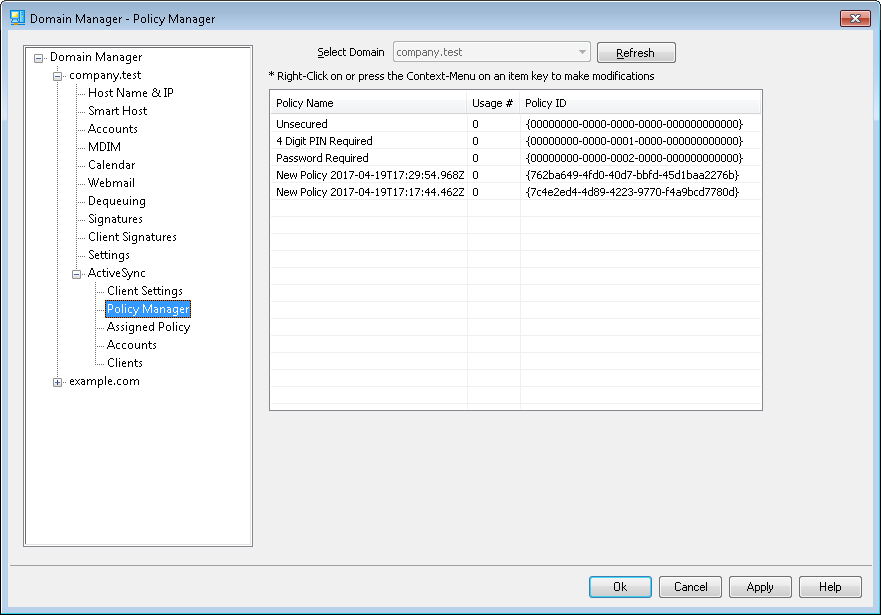Image resolution: width=881 pixels, height=615 pixels.
Task: Collapse the Domain Manager root node
Action: pyautogui.click(x=39, y=58)
